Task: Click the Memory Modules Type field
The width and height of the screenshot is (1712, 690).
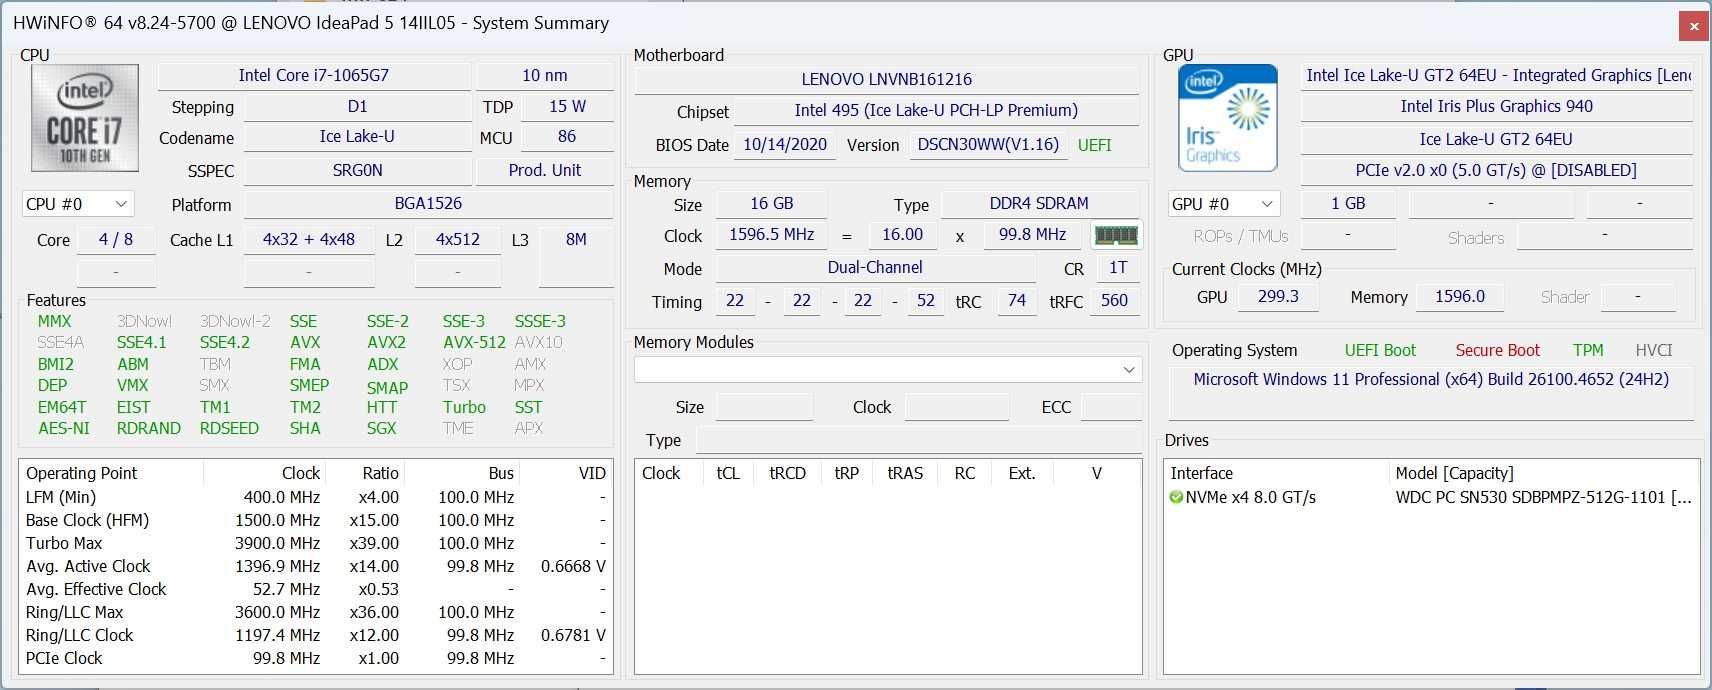Action: pos(919,440)
